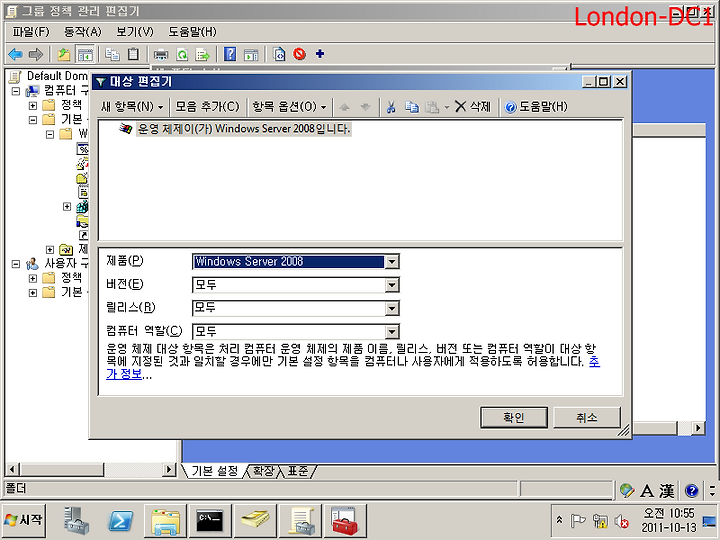The image size is (720, 540).
Task: Click the 漢 Hanja language bar button
Action: coord(667,491)
